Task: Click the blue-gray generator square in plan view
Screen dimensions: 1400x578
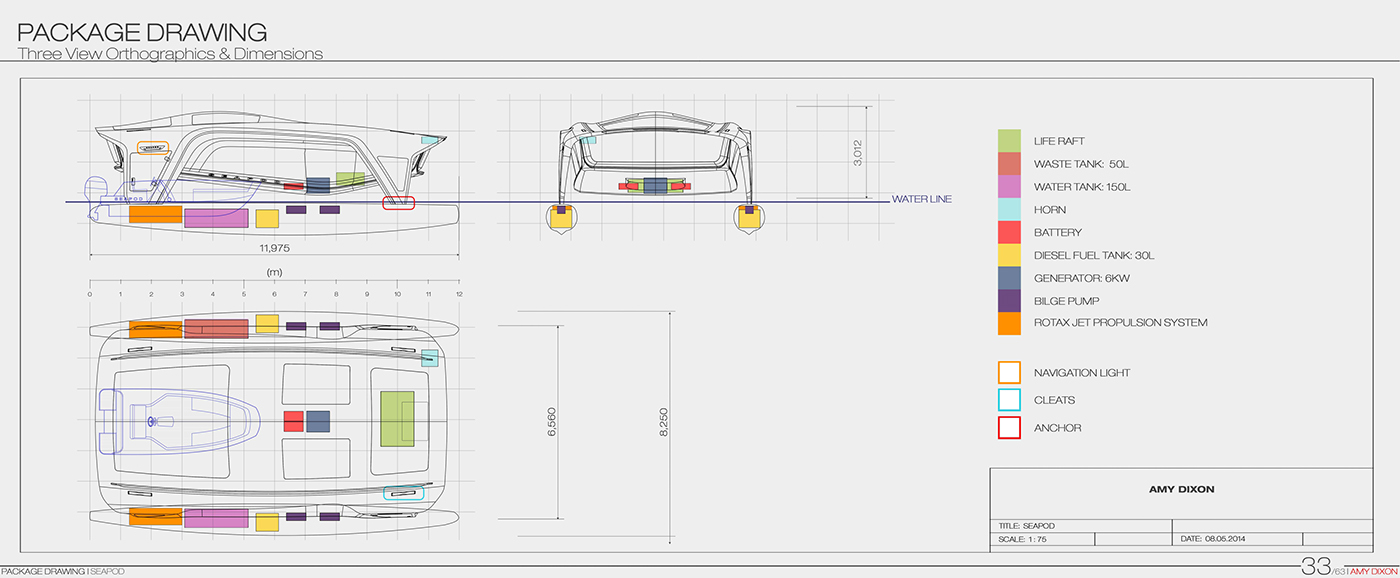Action: click(x=318, y=421)
